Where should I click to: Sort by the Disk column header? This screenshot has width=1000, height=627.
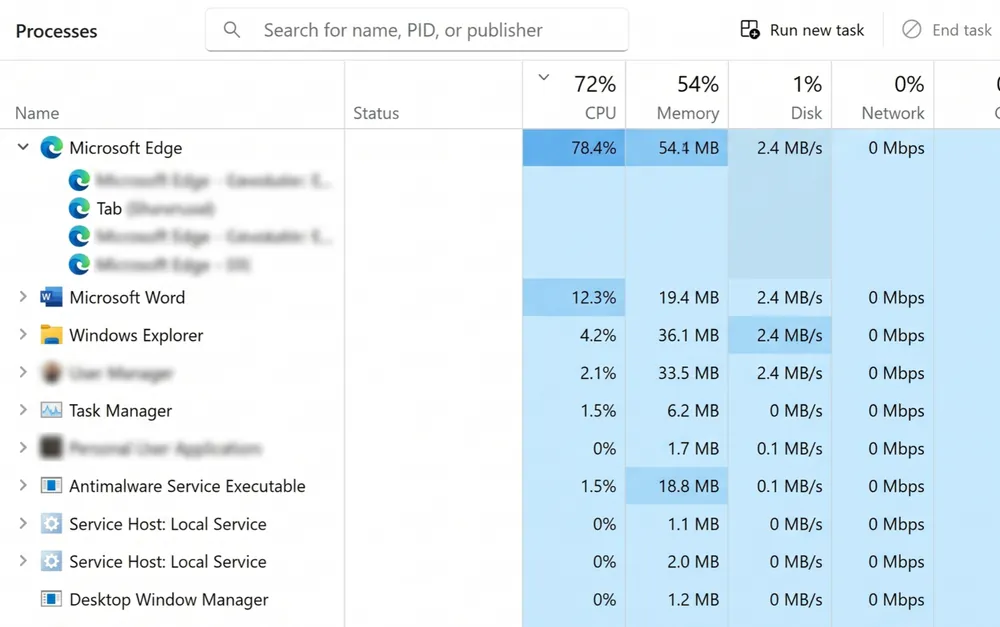780,96
